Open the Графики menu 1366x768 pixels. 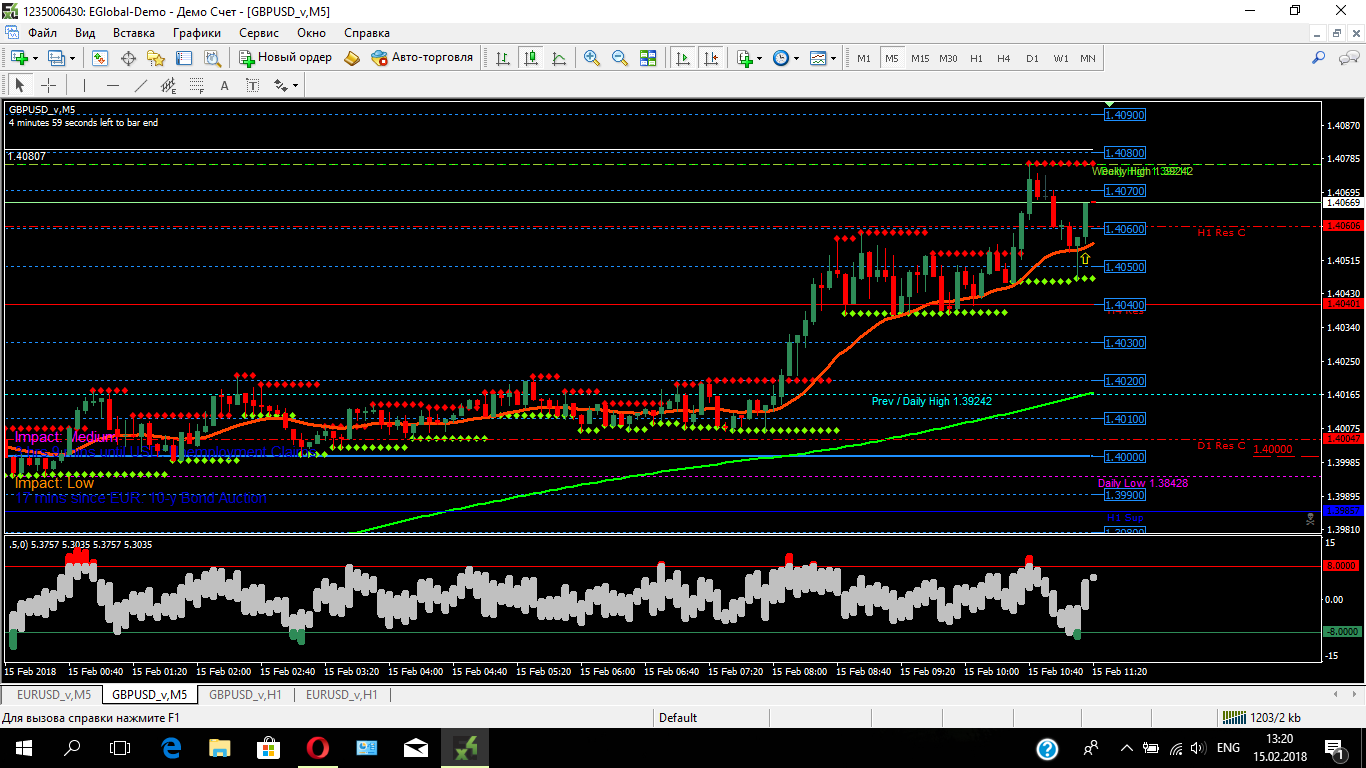click(x=196, y=33)
